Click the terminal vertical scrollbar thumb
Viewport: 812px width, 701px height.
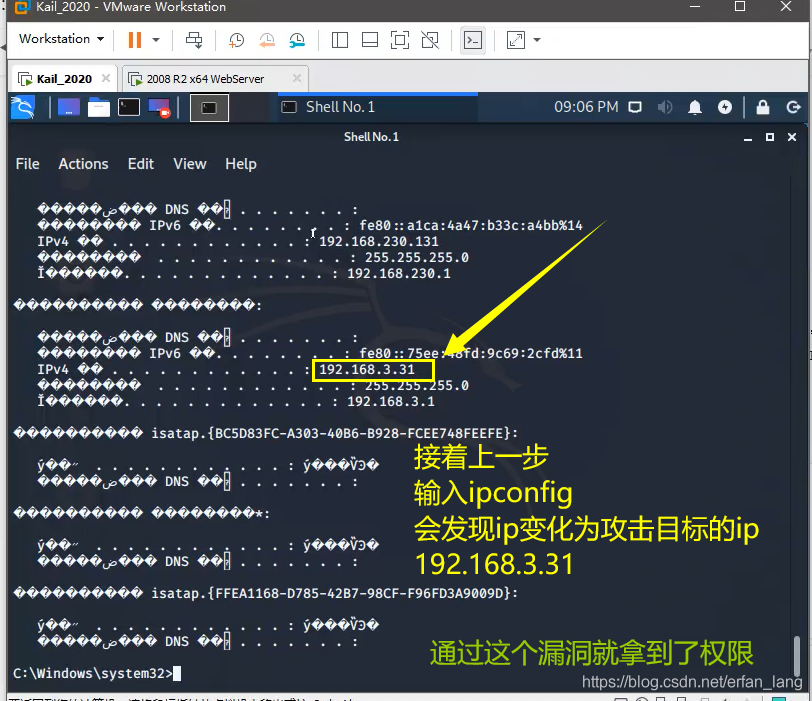pyautogui.click(x=797, y=656)
